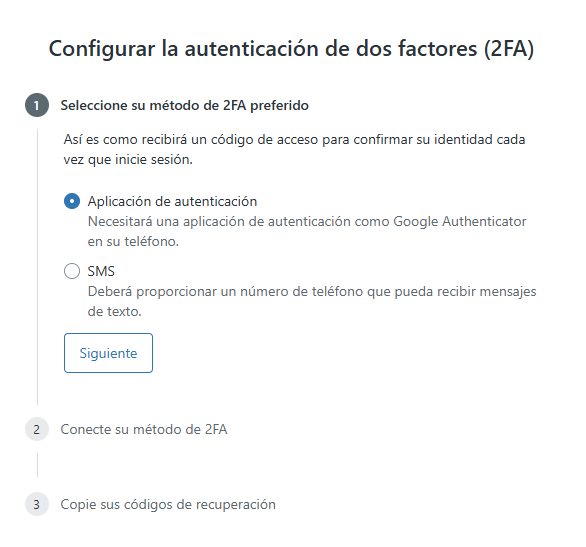Click the SMS option label
This screenshot has height=547, width=586.
pyautogui.click(x=101, y=271)
